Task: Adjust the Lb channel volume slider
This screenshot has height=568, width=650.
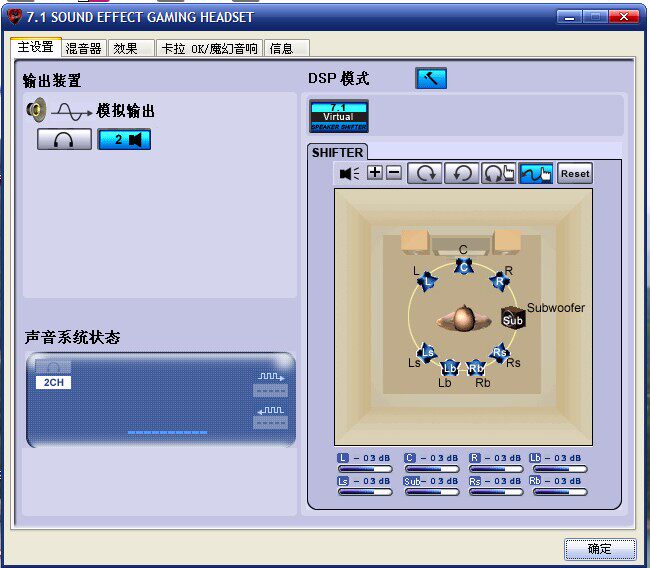Action: point(560,469)
